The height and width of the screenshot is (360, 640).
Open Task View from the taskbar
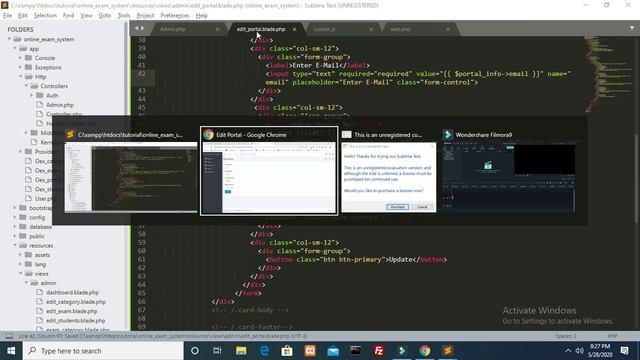point(217,351)
